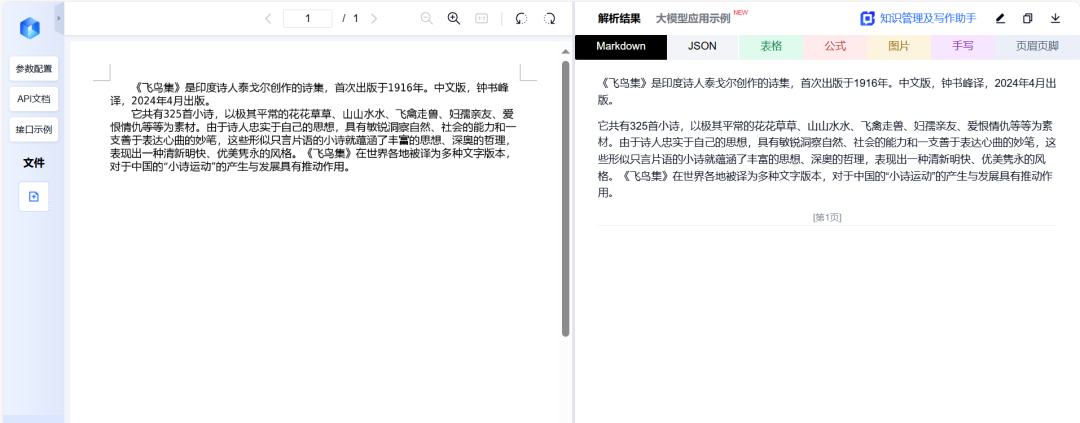This screenshot has width=1080, height=423.
Task: Click the fit-to-actual-size icon
Action: 481,19
